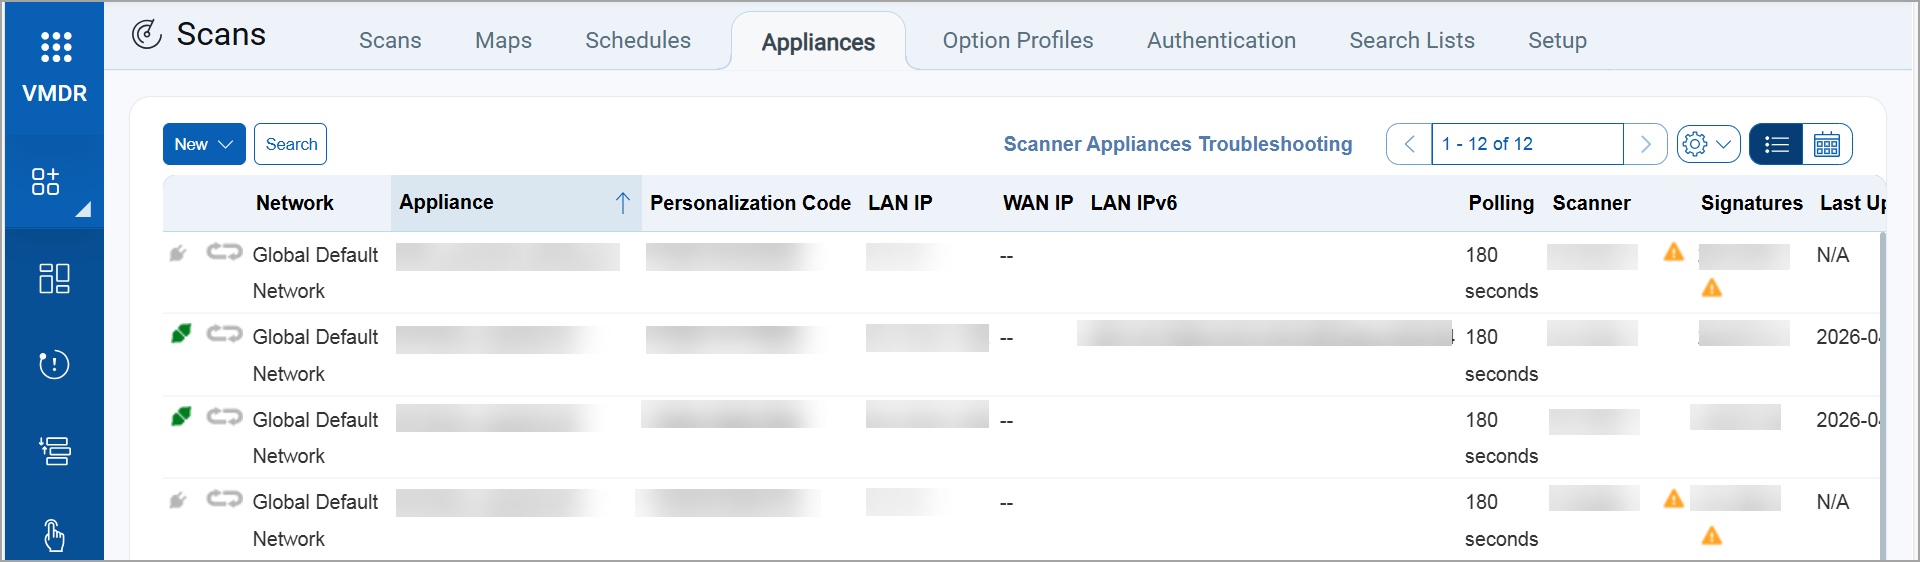This screenshot has width=1920, height=562.
Task: Click third row Global Default Network cell
Action: pyautogui.click(x=315, y=438)
